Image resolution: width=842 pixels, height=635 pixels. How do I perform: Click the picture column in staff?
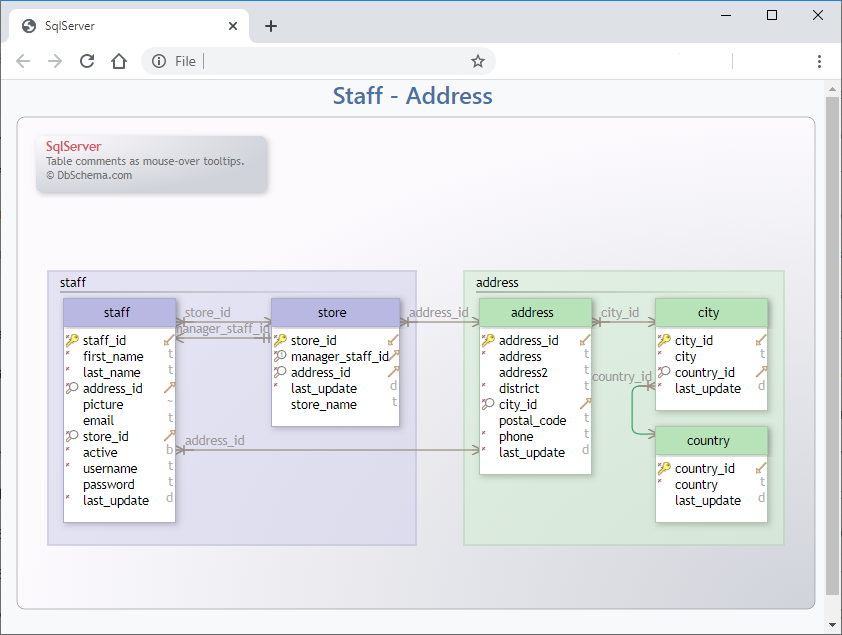pyautogui.click(x=103, y=405)
